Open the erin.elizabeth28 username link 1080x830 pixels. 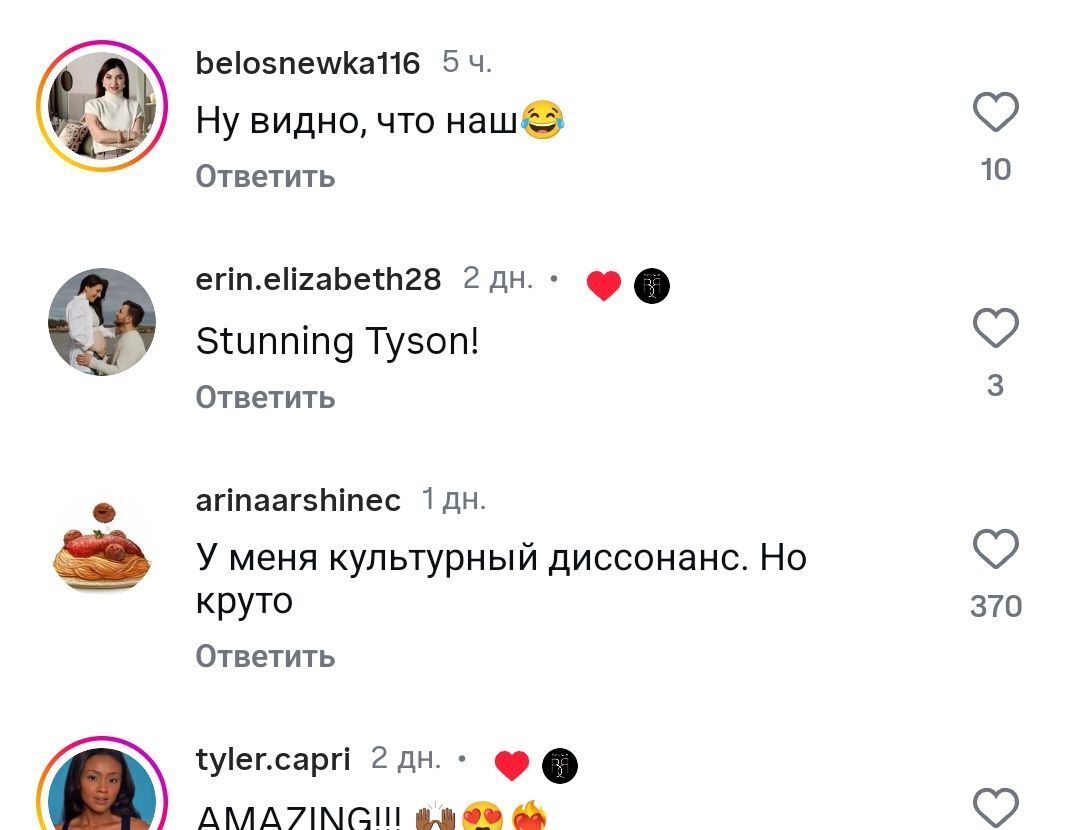pos(318,280)
